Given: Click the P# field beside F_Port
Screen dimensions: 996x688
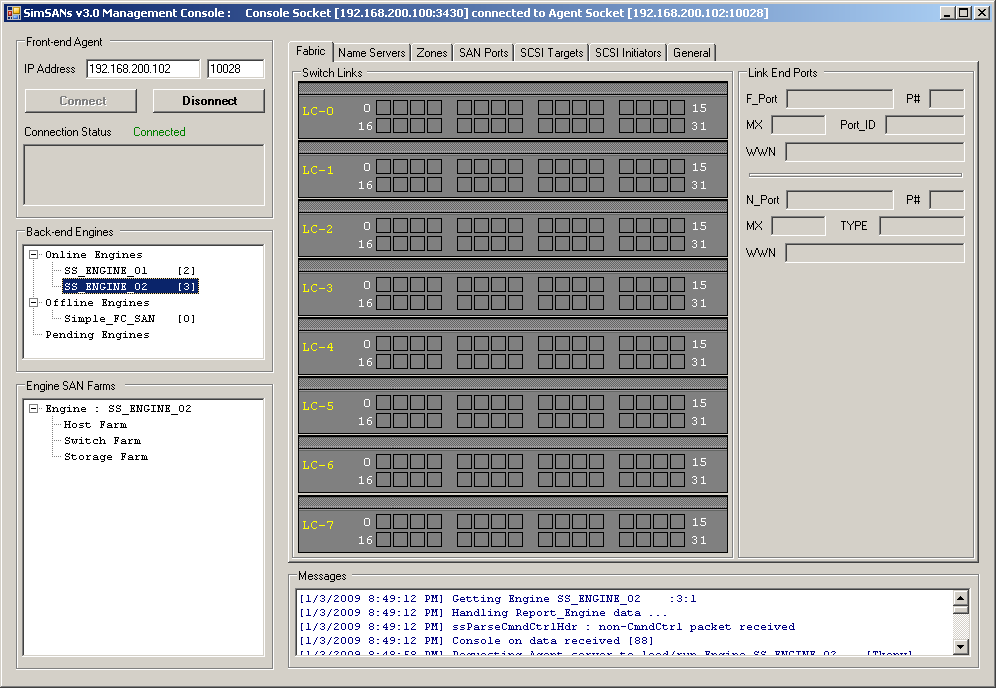Looking at the screenshot, I should click(x=946, y=99).
